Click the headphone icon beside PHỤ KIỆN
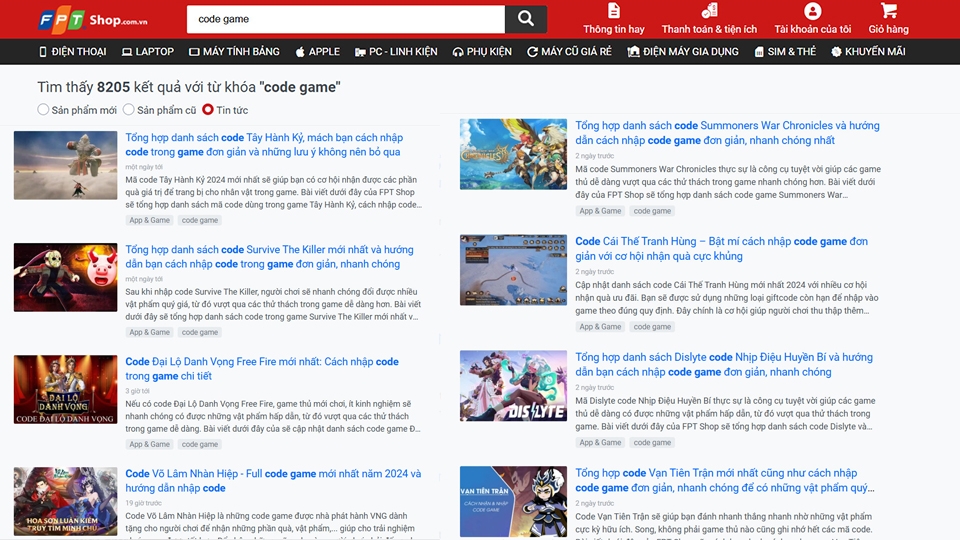 (457, 52)
